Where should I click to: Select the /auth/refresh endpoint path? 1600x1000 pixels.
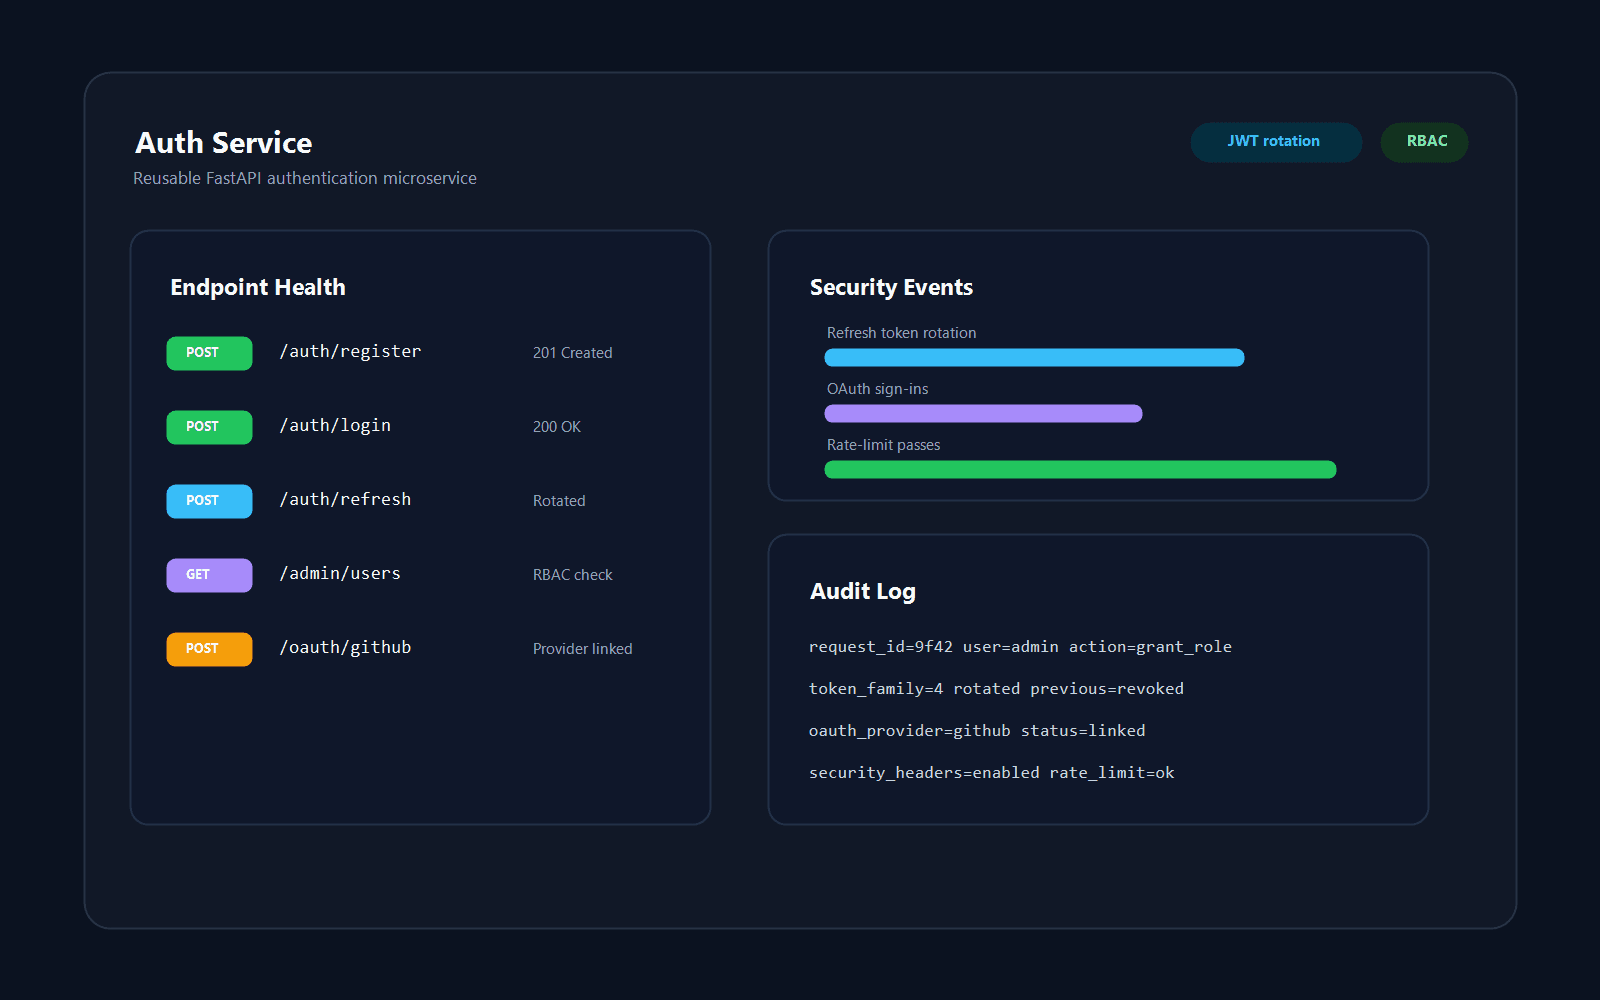point(345,500)
